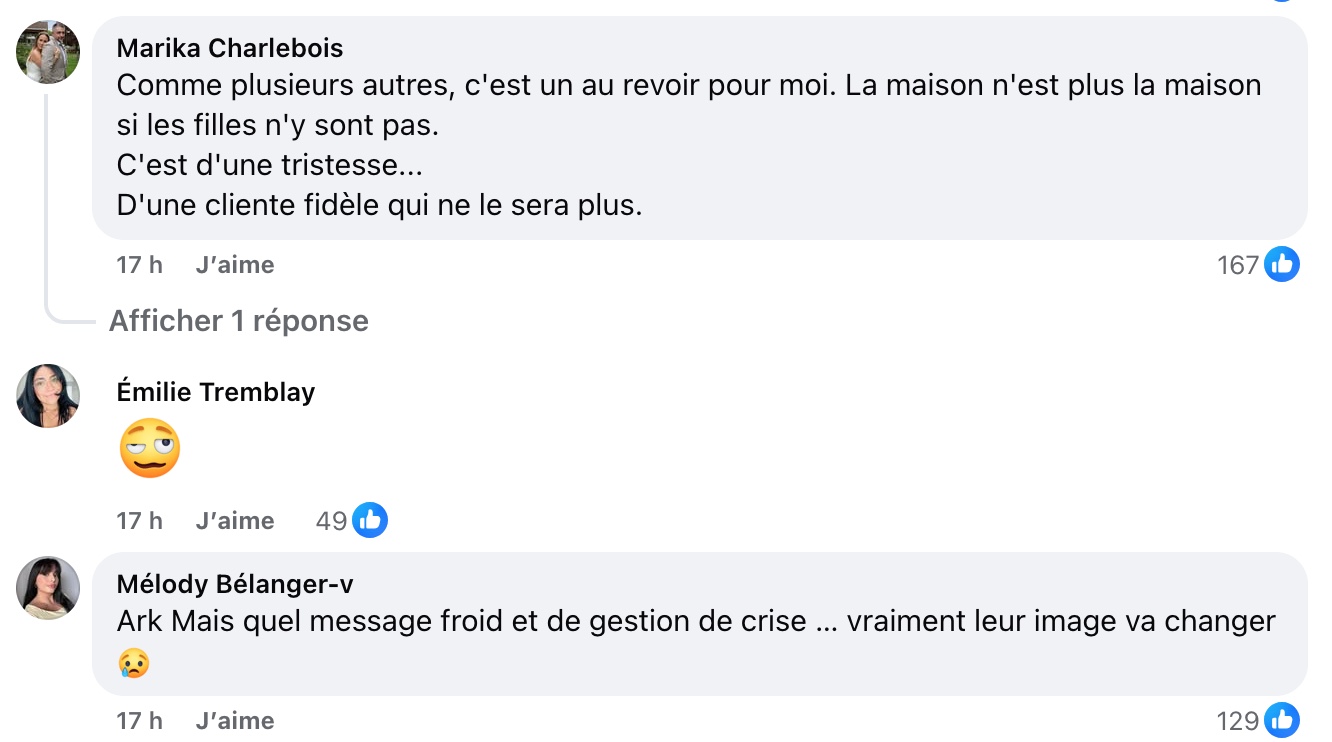Visit Marika Charlebois's profile via her name
1332x742 pixels.
click(x=230, y=48)
